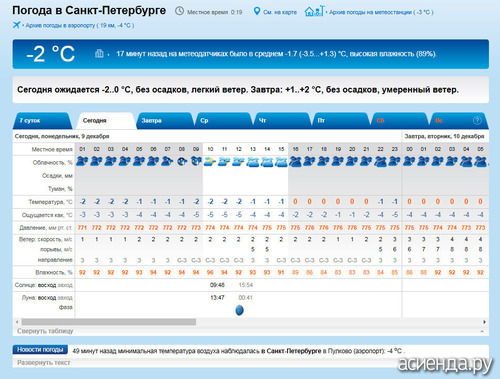The image size is (500, 379).
Task: Click 'Развернуть текст' to expand news
Action: pyautogui.click(x=44, y=363)
